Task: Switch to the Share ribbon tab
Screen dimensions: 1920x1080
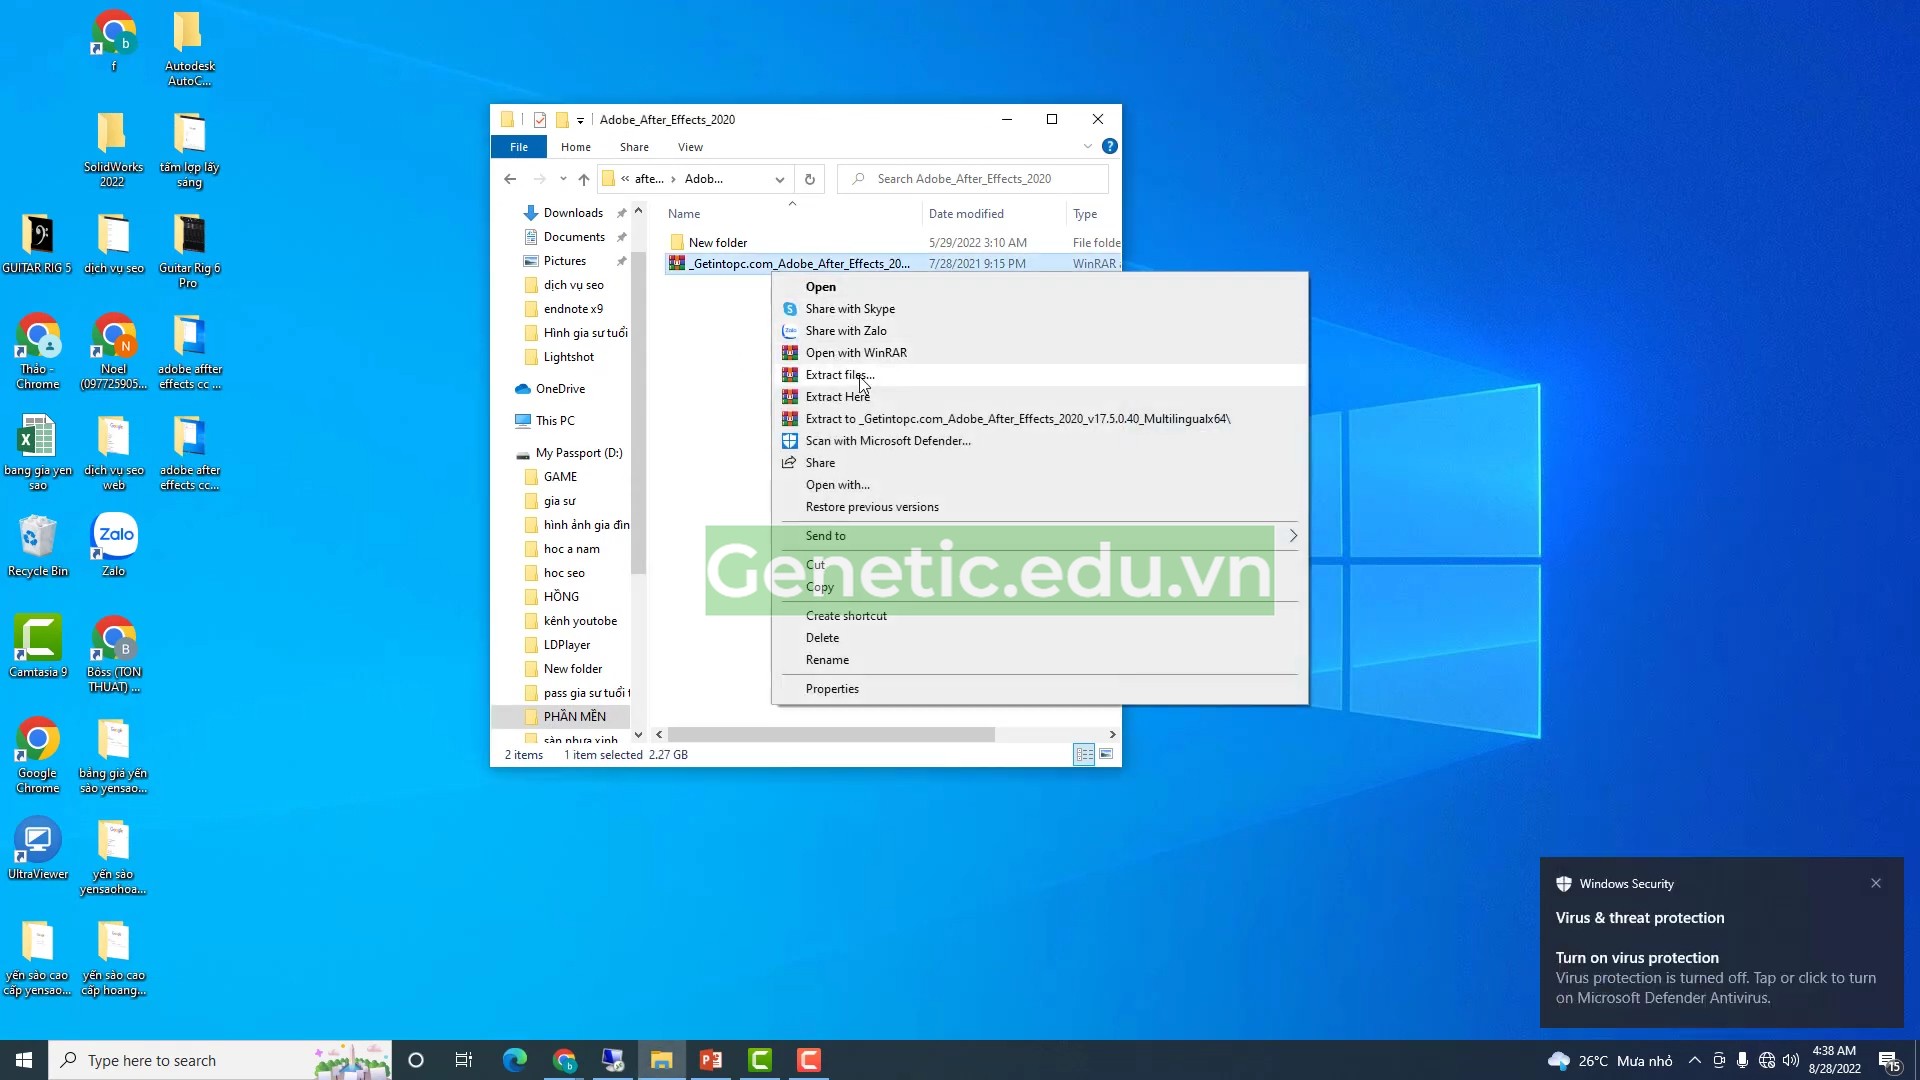Action: coord(634,147)
